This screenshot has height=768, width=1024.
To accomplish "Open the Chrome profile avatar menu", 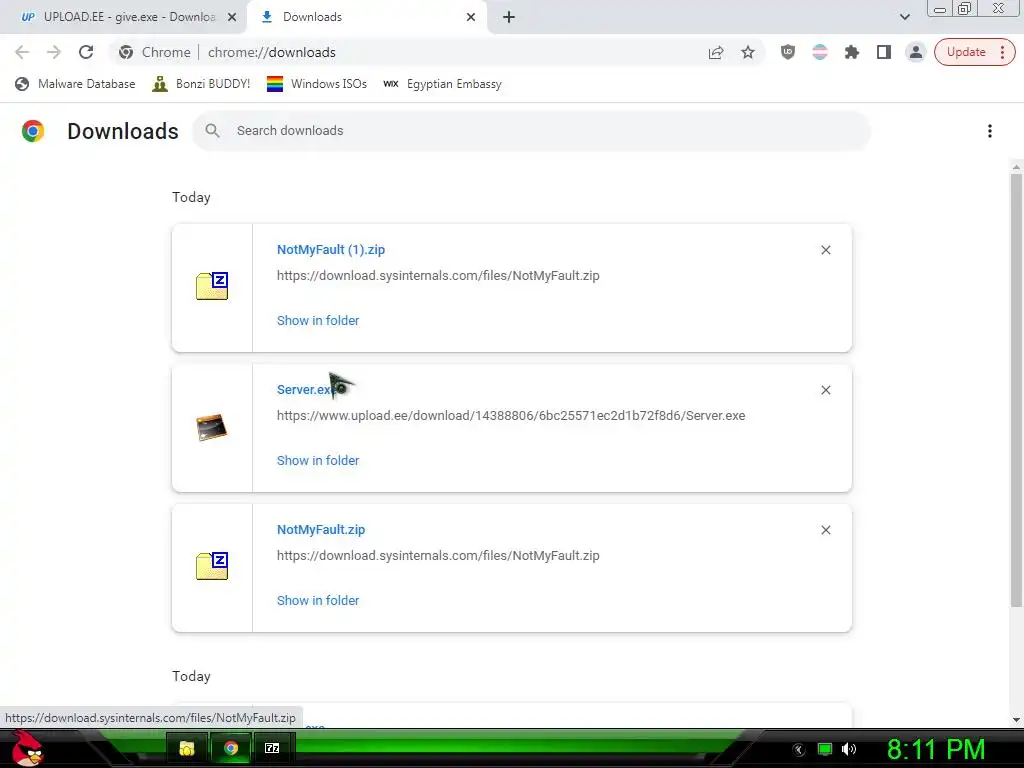I will pos(916,52).
